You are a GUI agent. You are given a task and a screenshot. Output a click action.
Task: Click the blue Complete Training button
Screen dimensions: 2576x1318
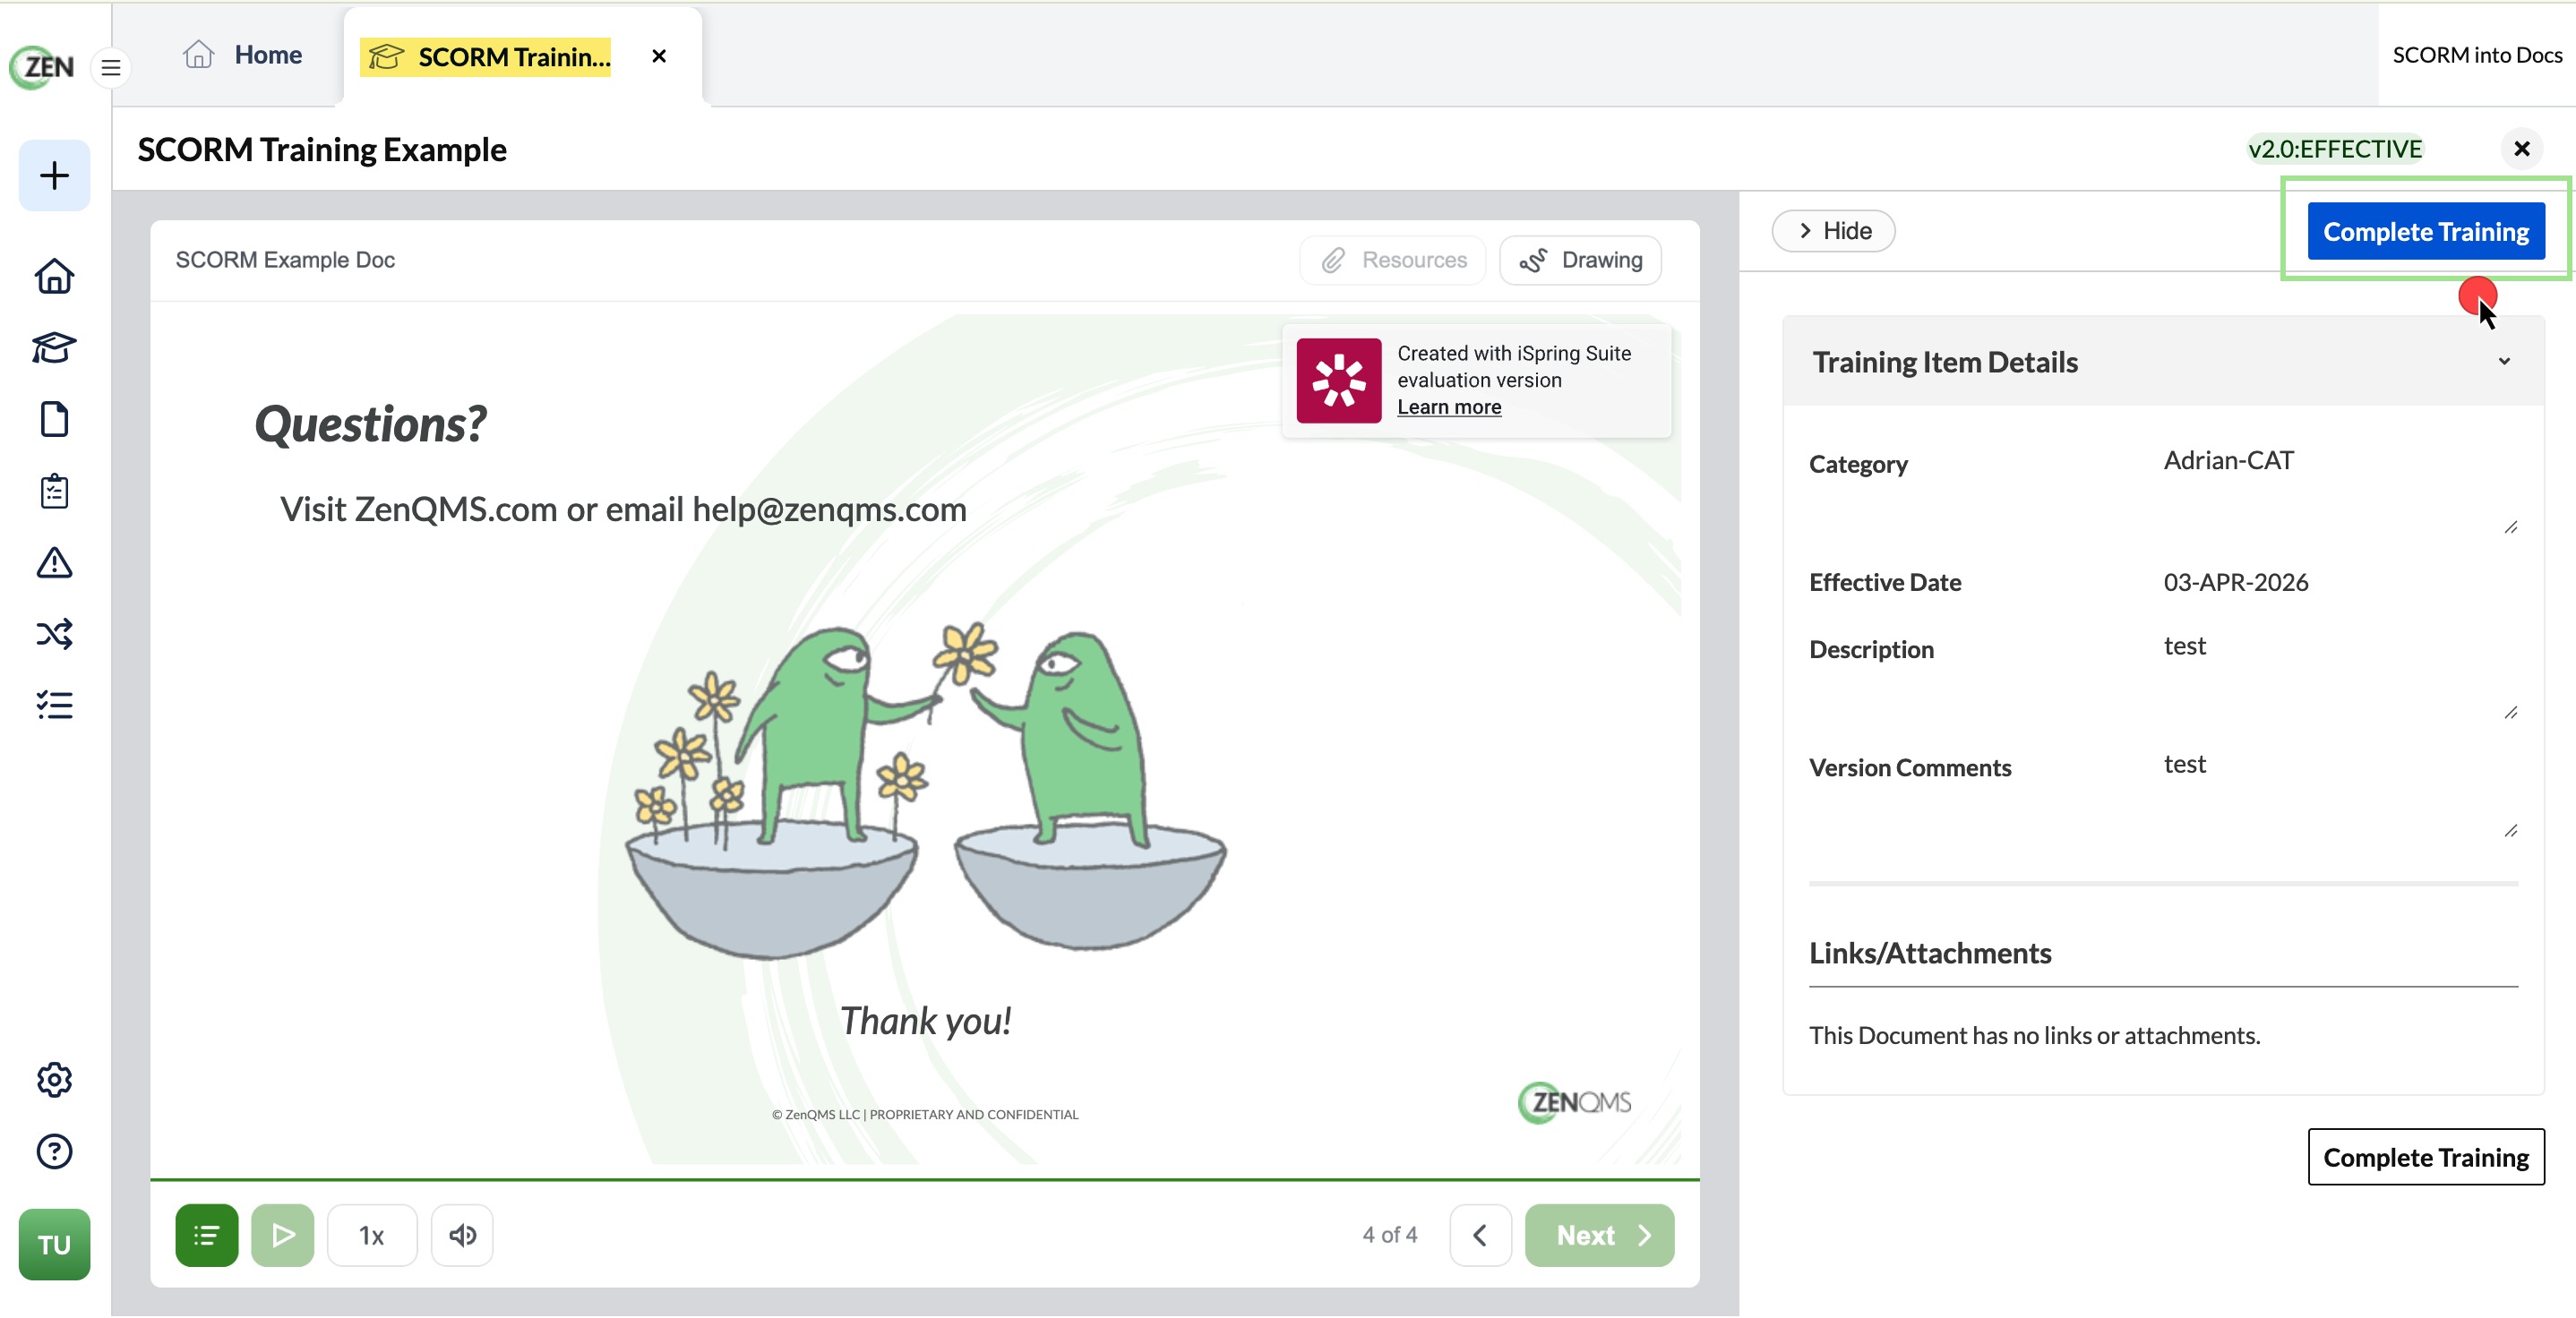coord(2425,231)
